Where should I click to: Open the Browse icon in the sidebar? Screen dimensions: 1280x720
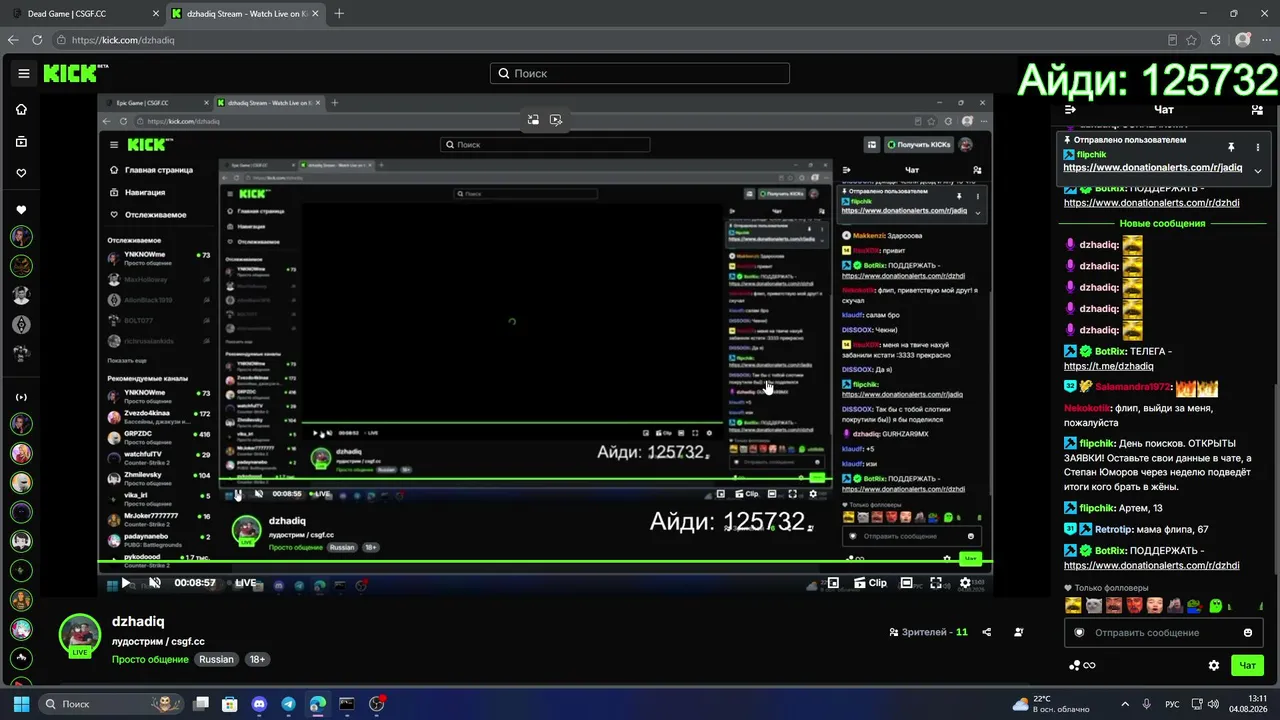(22, 142)
